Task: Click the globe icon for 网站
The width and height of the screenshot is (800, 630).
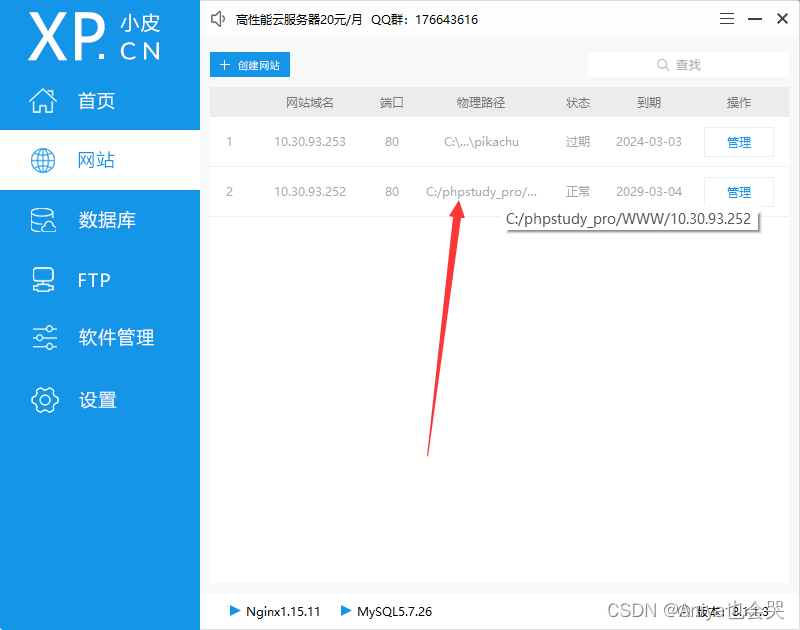Action: click(x=43, y=160)
